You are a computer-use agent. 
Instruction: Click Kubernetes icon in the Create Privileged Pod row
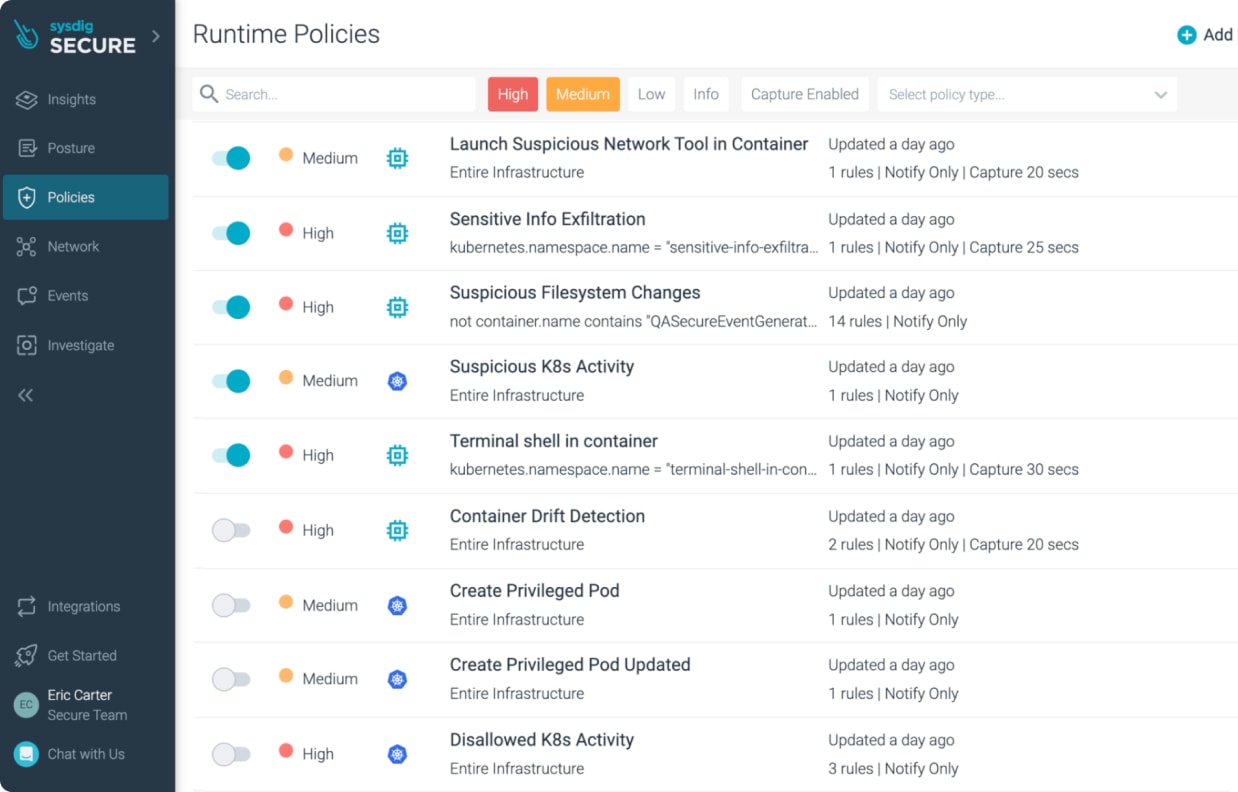tap(397, 605)
